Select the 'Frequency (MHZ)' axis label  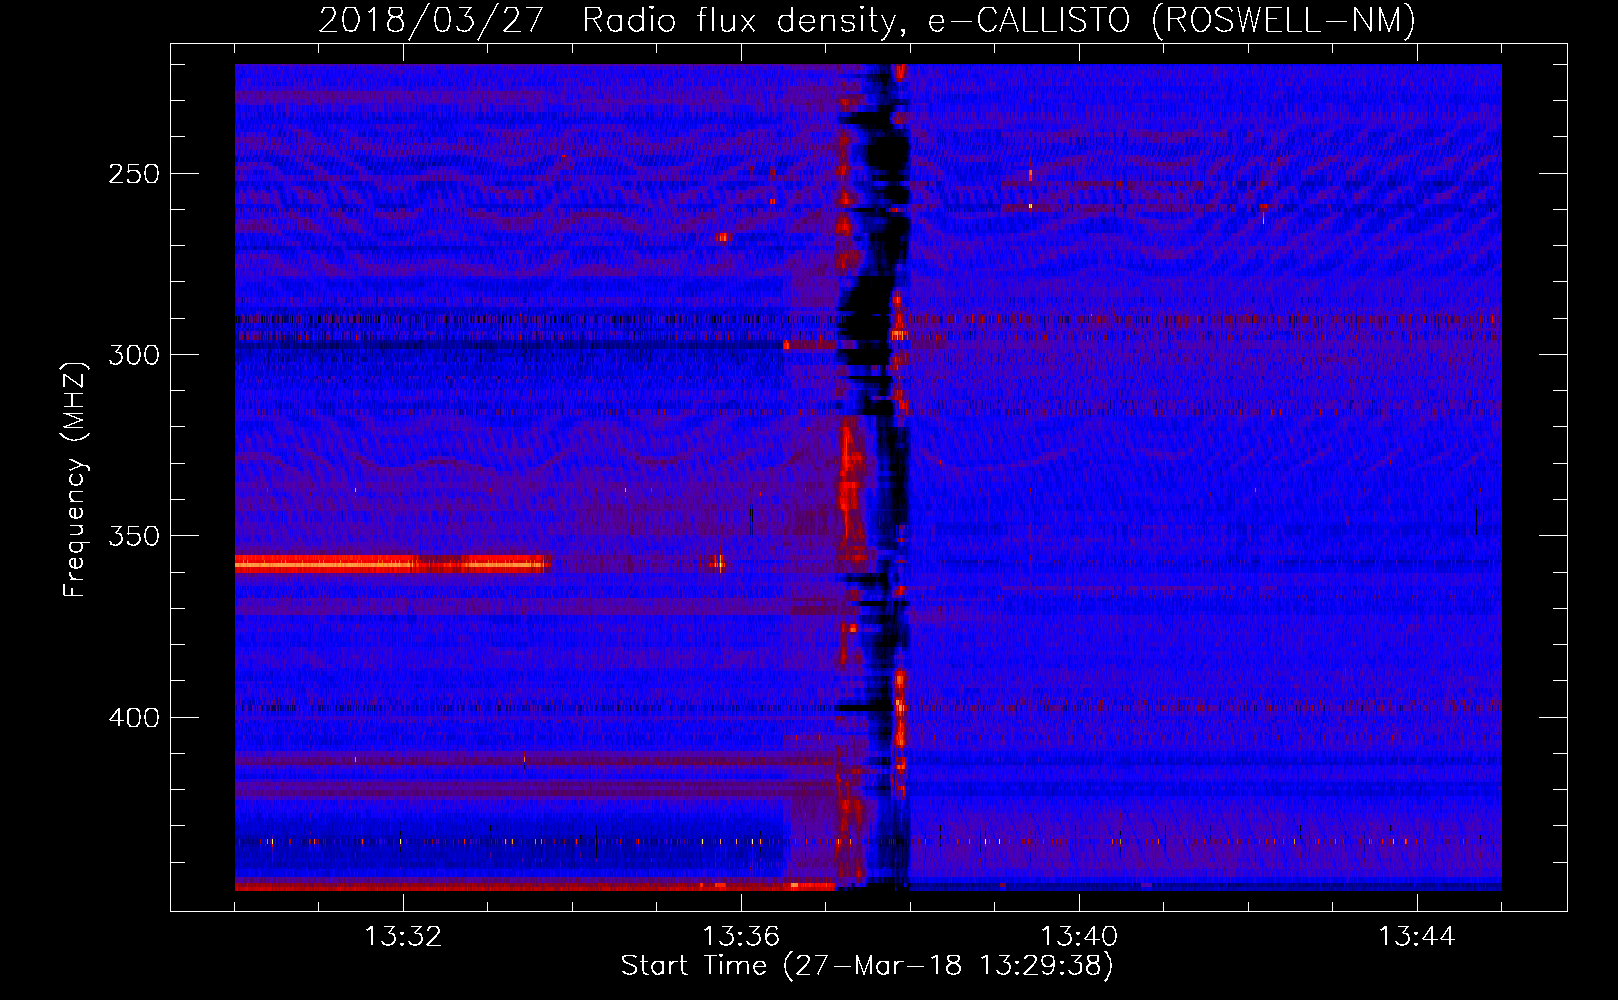pos(75,479)
